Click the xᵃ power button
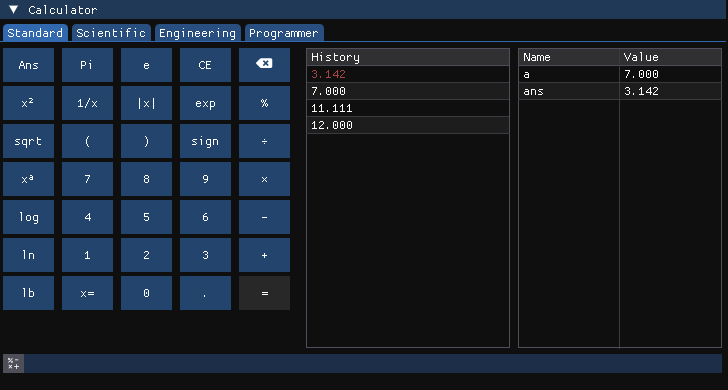The image size is (728, 390). 28,179
